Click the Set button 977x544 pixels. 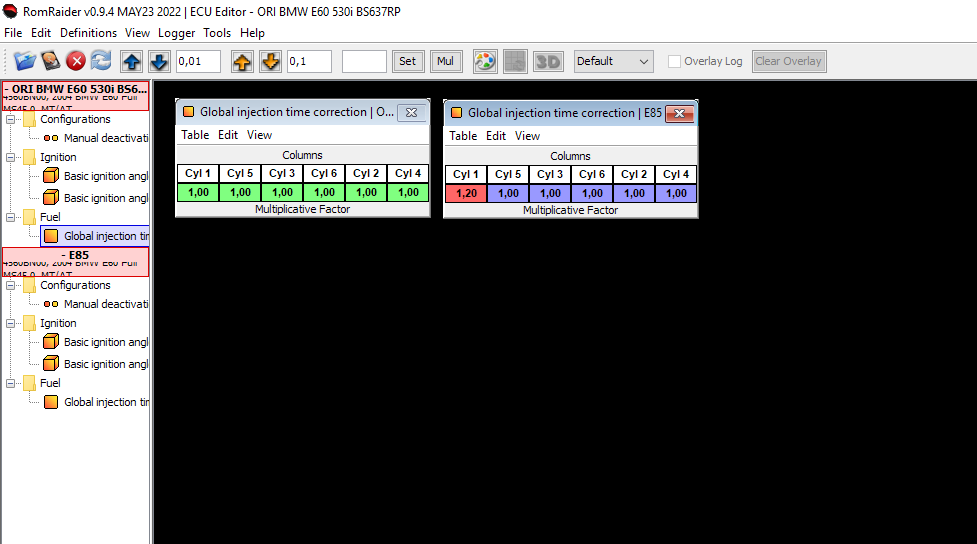[407, 61]
